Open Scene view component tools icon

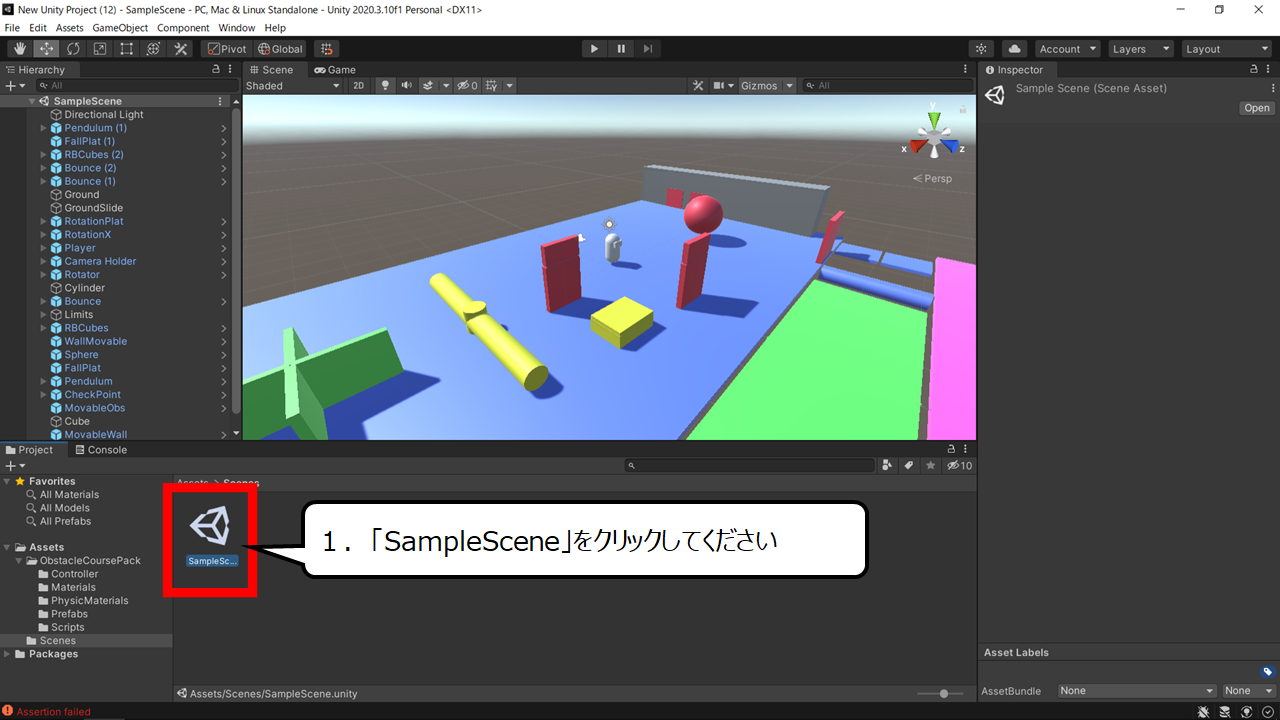(698, 86)
